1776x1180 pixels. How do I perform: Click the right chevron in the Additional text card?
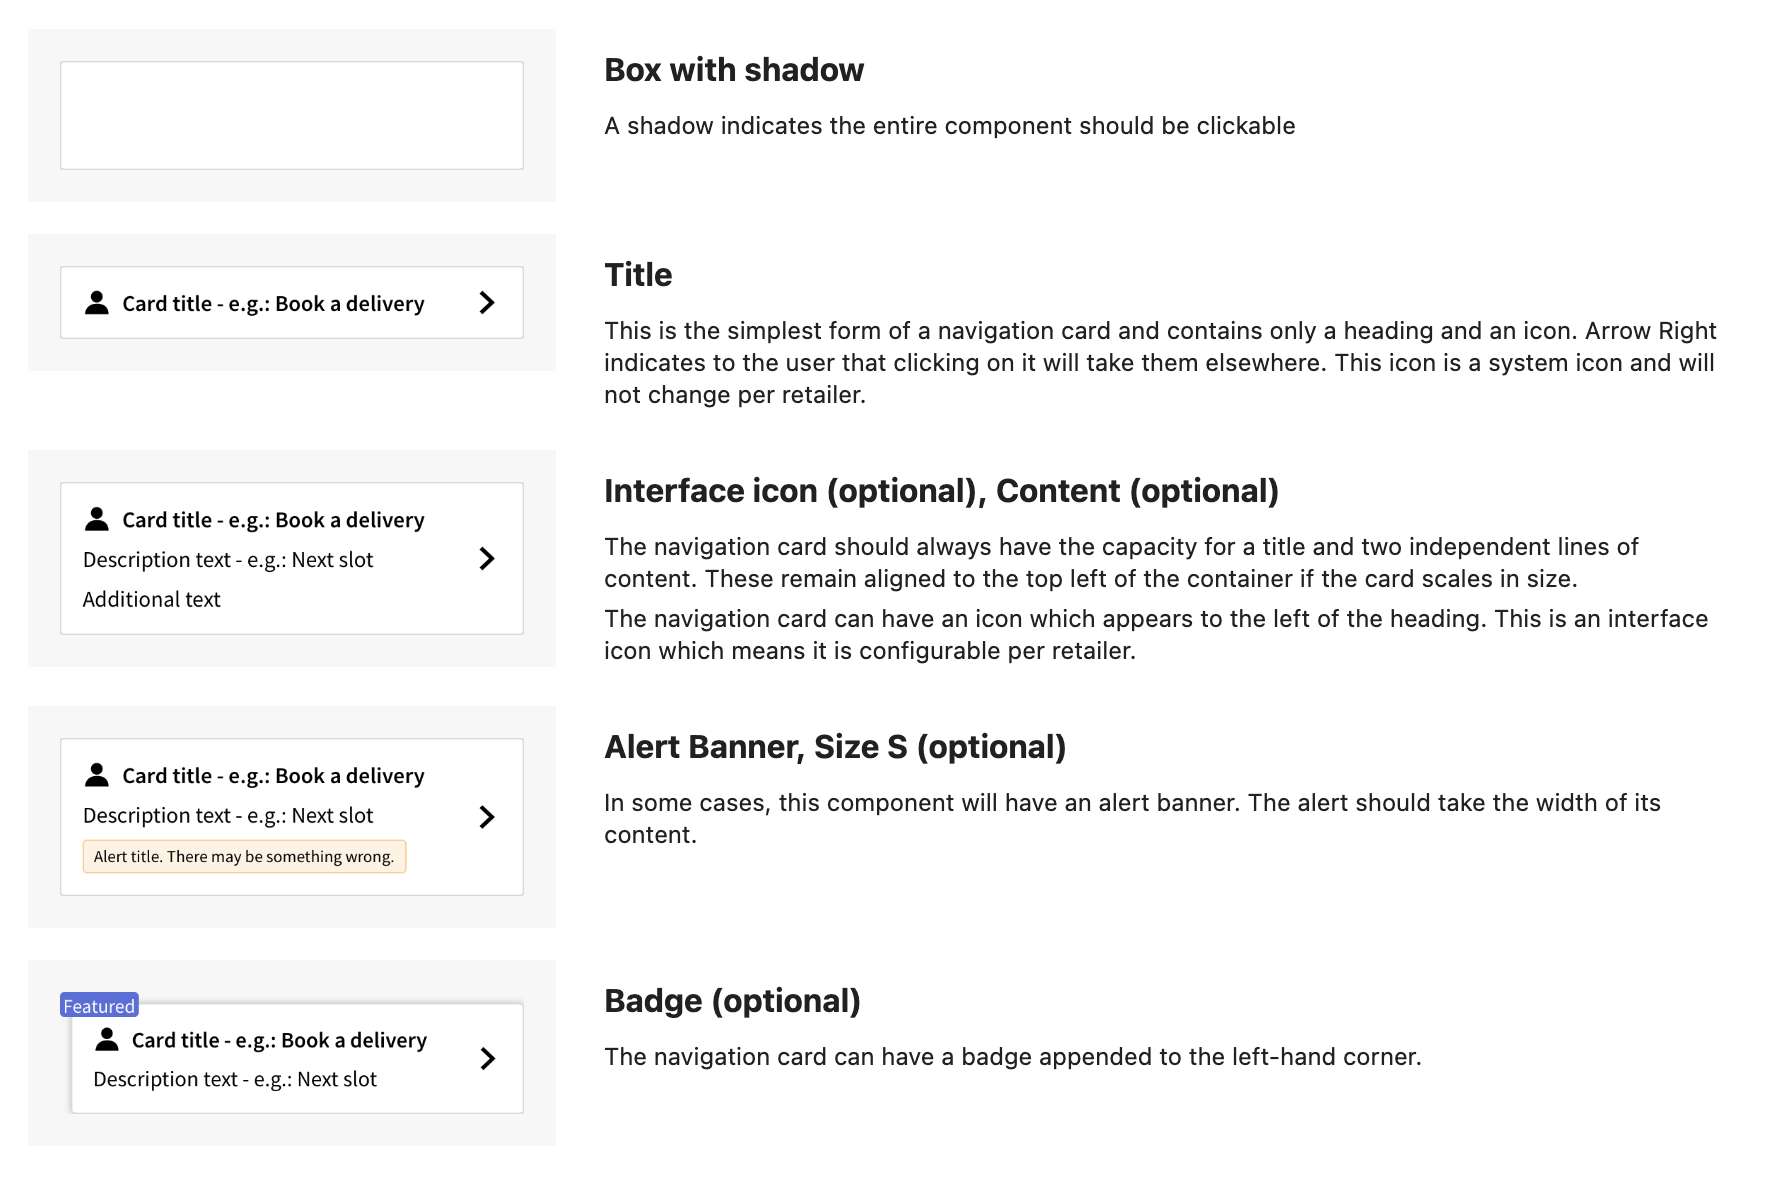pyautogui.click(x=487, y=559)
